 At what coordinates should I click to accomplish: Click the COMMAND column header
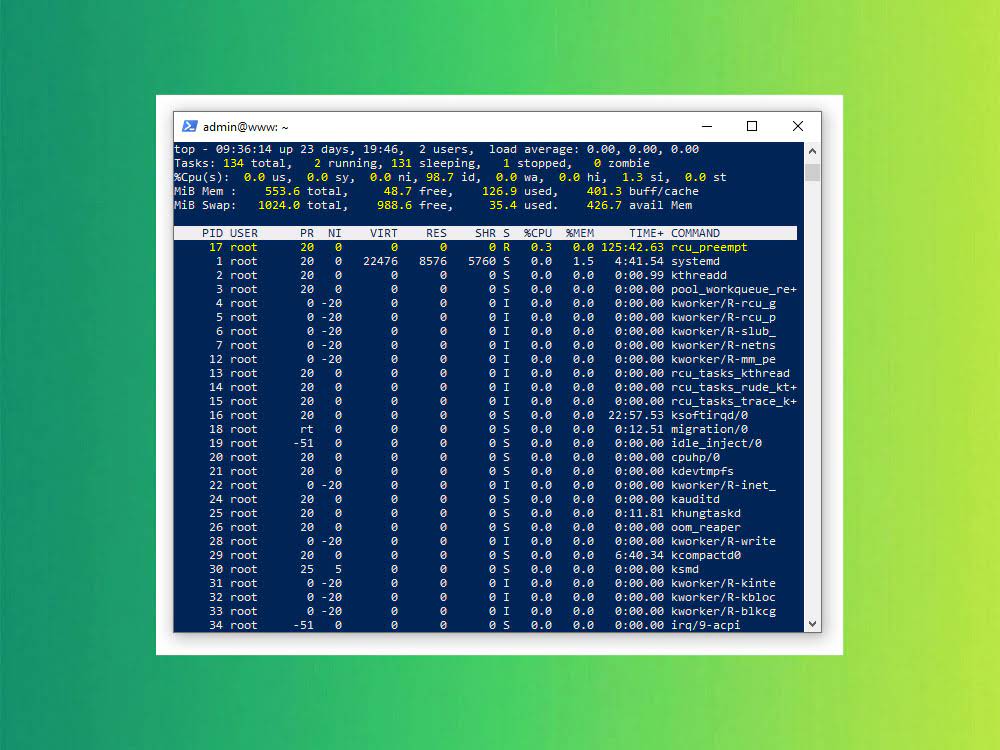[x=695, y=233]
